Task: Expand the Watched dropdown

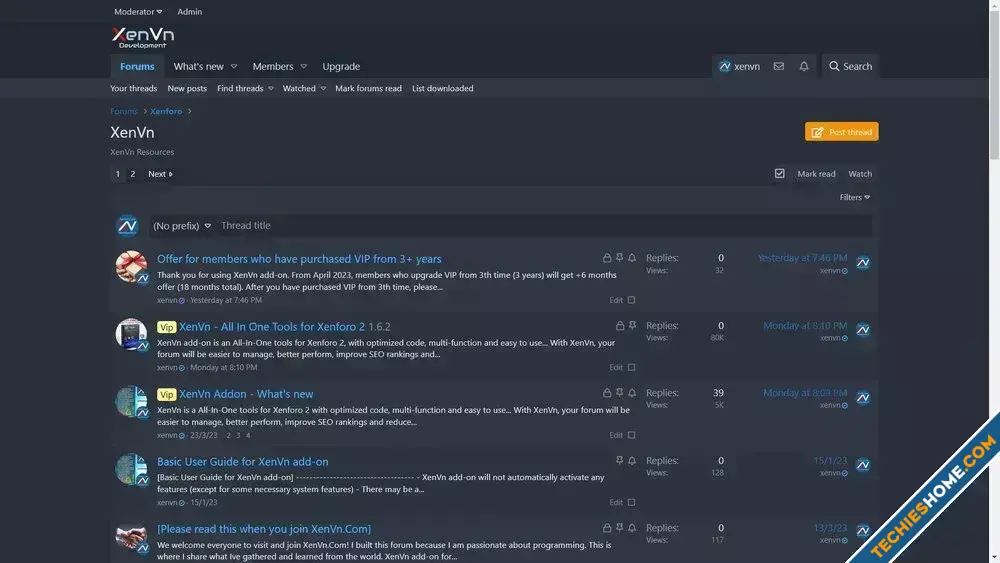Action: [323, 89]
